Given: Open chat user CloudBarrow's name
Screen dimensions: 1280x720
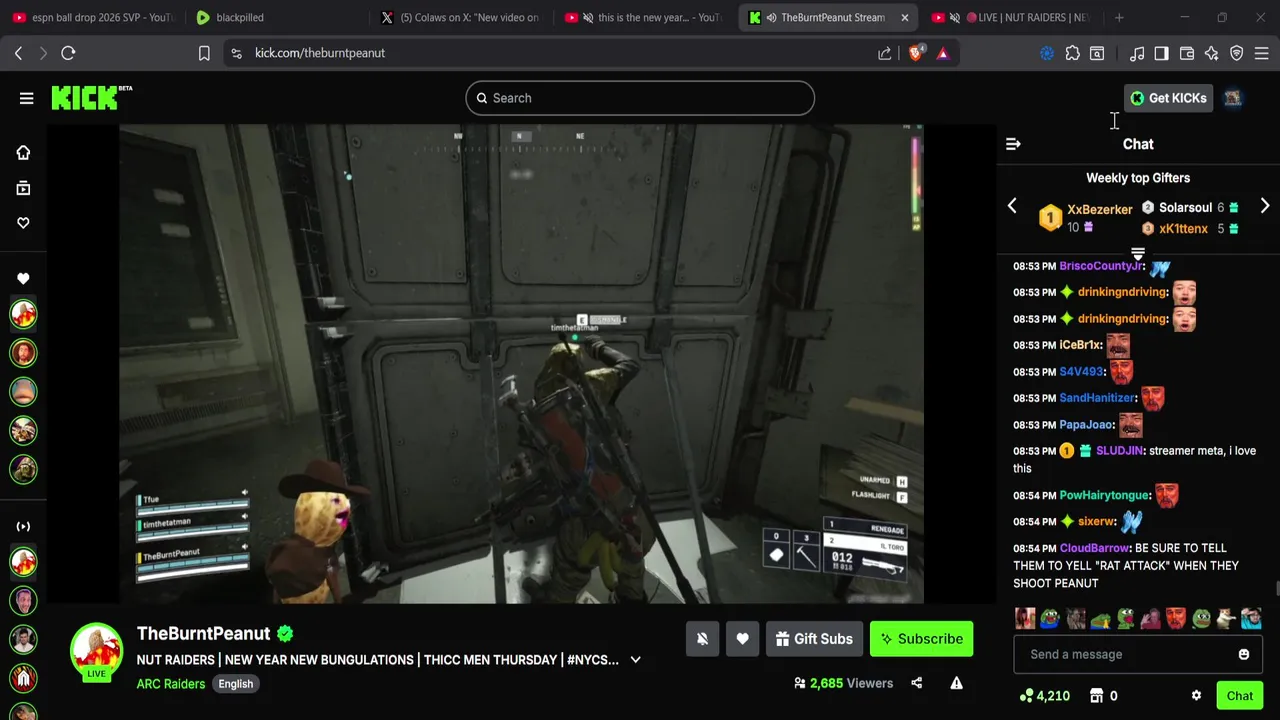Looking at the screenshot, I should (1094, 548).
